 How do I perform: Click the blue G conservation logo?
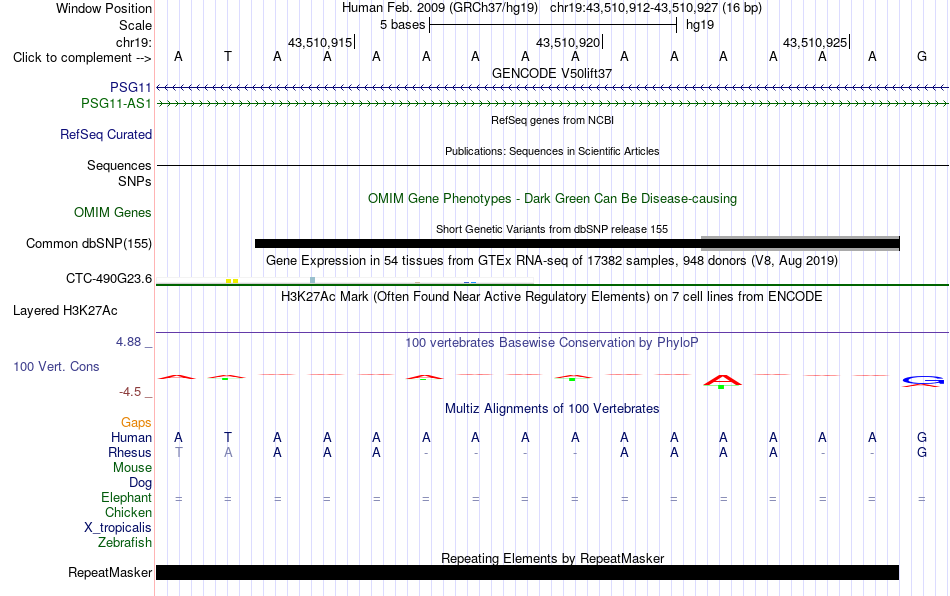coord(923,381)
